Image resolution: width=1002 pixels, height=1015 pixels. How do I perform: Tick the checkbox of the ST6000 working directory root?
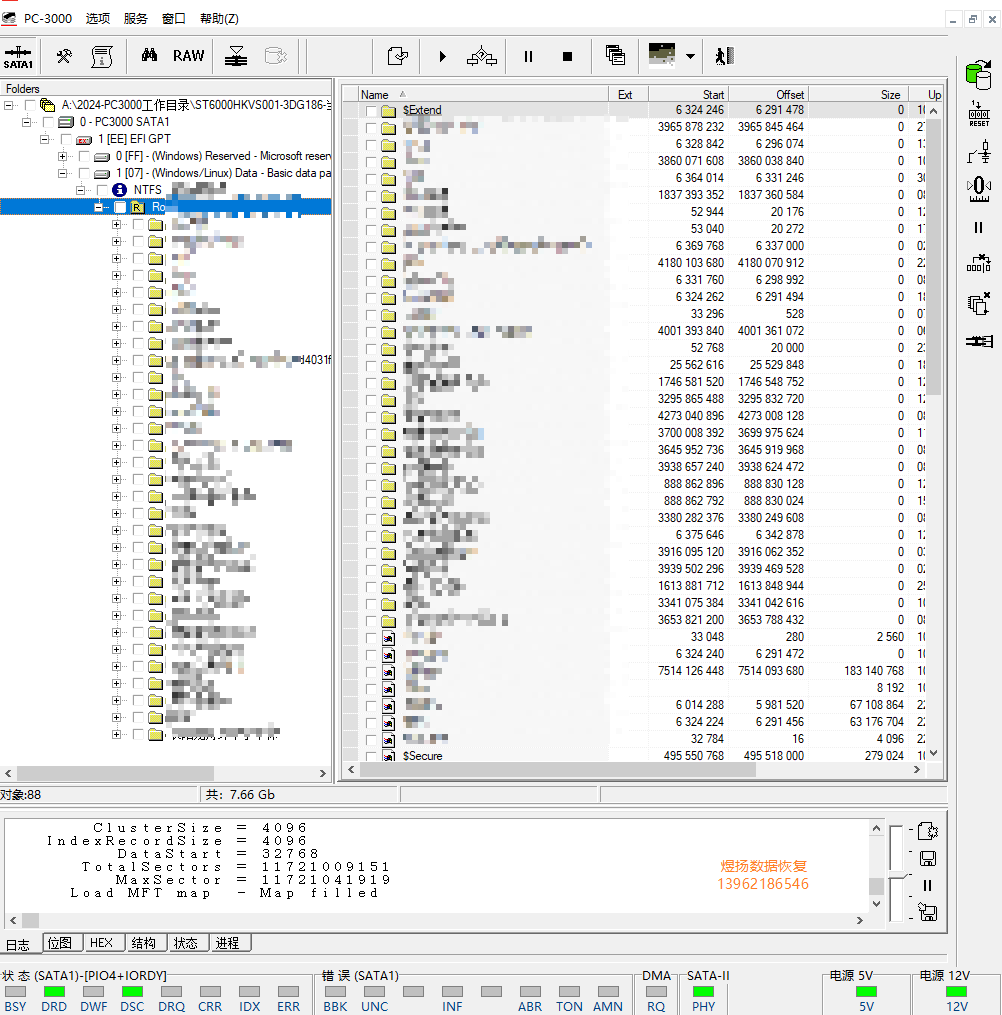tap(30, 105)
